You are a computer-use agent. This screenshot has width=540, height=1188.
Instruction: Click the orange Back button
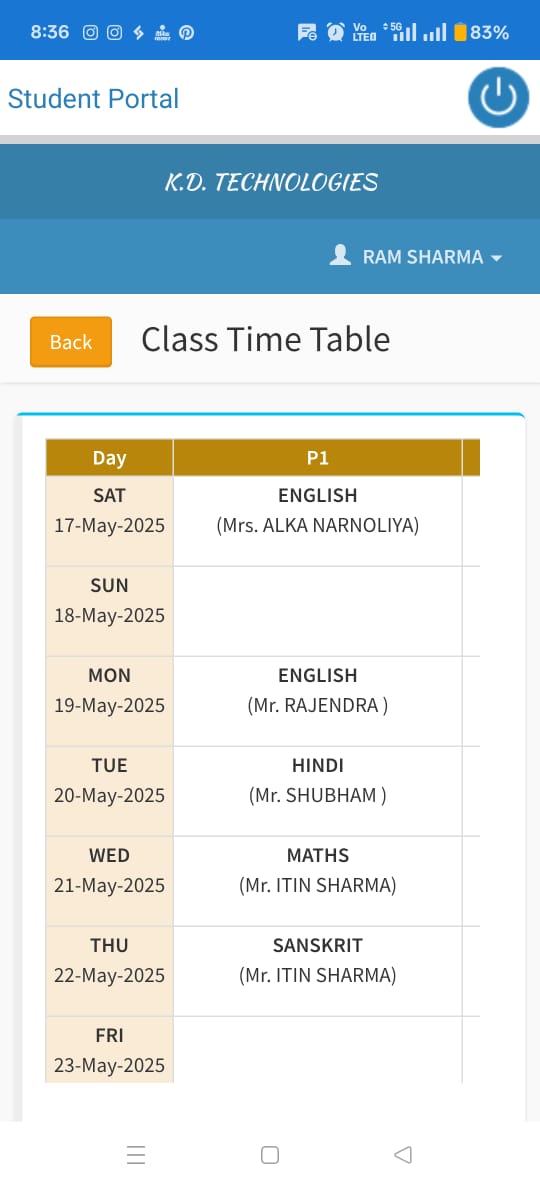(x=71, y=342)
